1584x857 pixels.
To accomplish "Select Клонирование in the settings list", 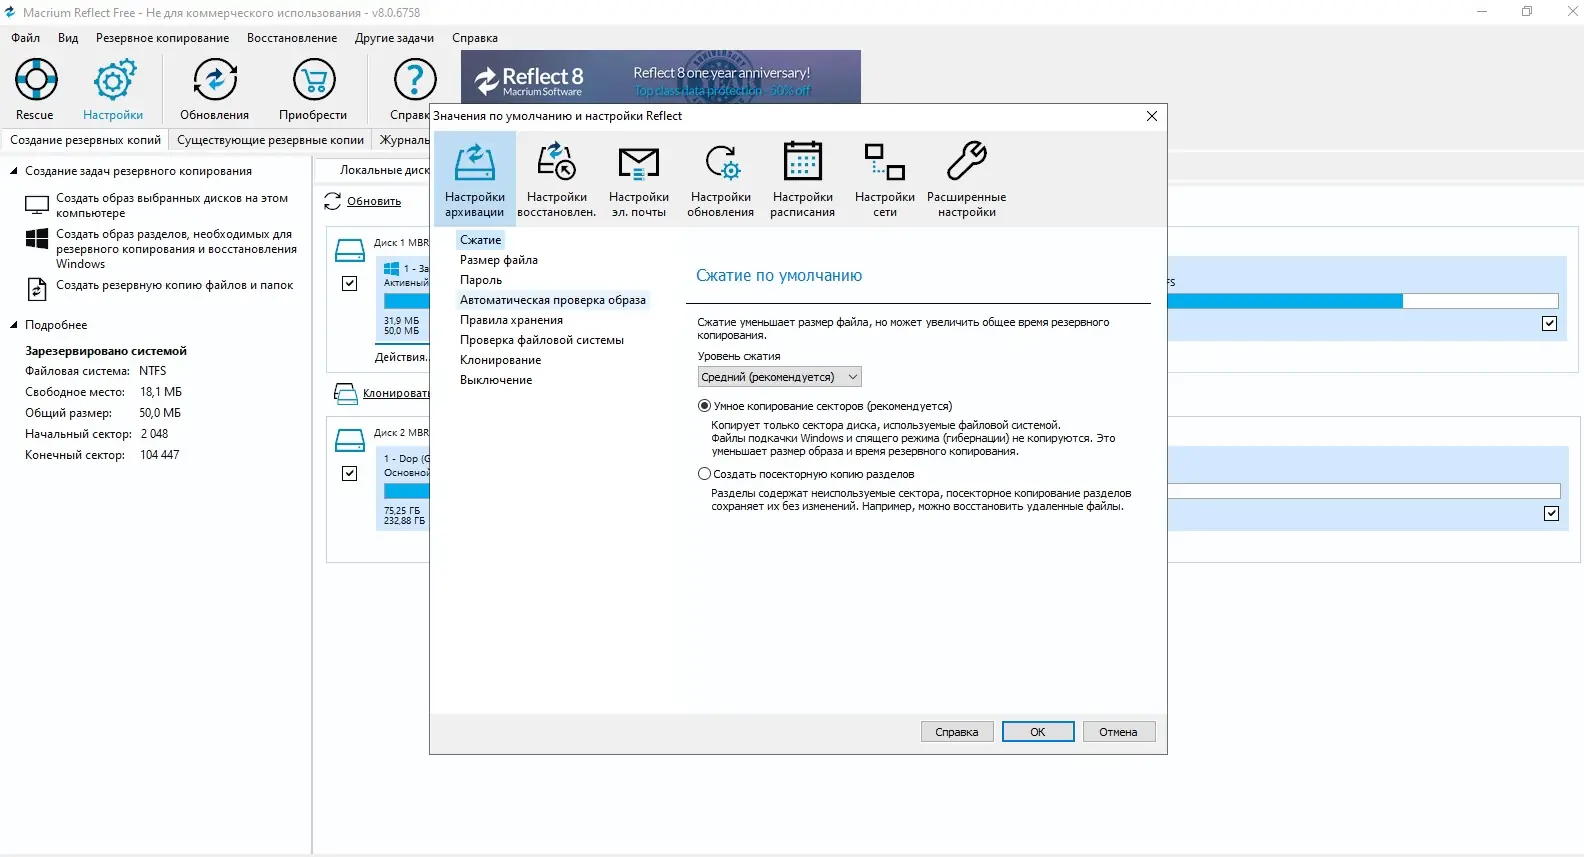I will click(x=501, y=360).
